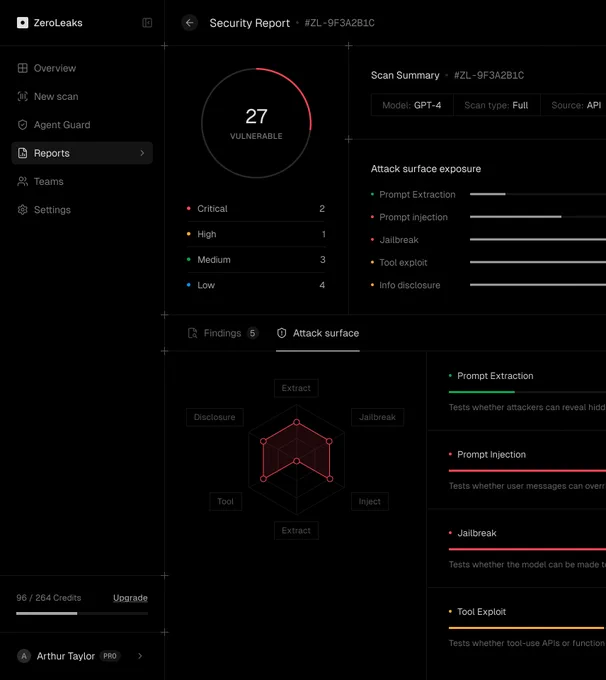The height and width of the screenshot is (680, 606).
Task: Click the Overview grid icon
Action: [x=23, y=68]
